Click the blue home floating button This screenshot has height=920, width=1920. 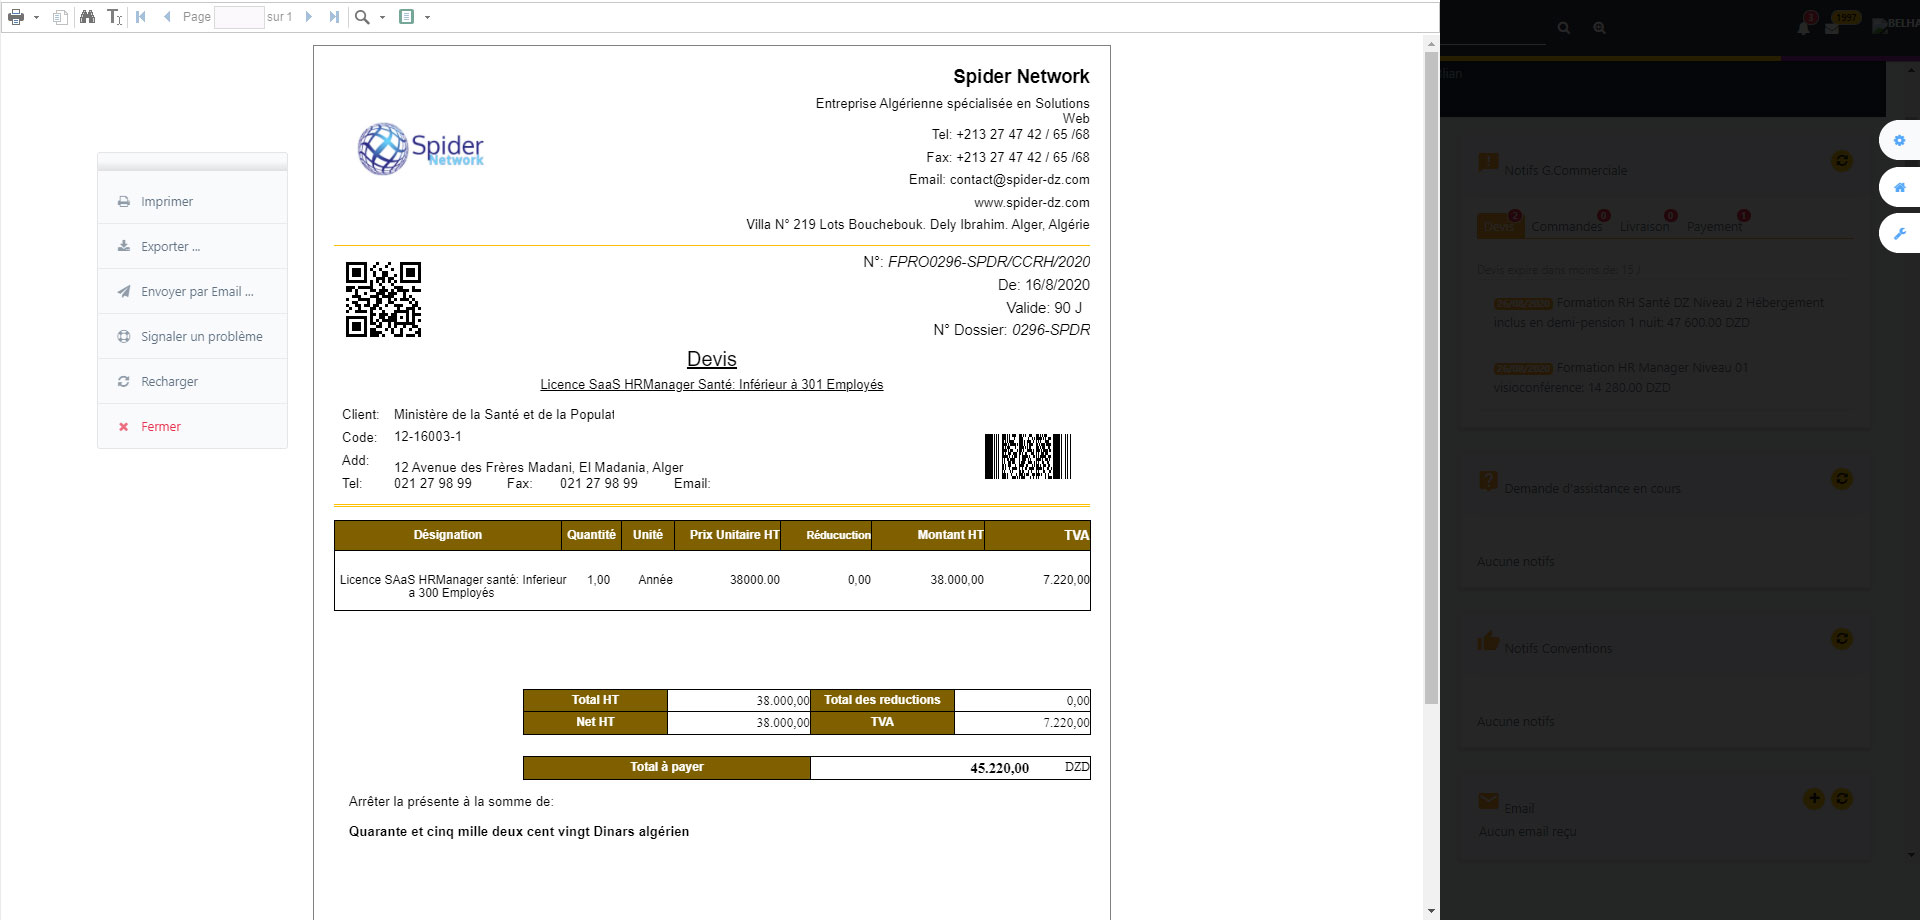tap(1900, 187)
